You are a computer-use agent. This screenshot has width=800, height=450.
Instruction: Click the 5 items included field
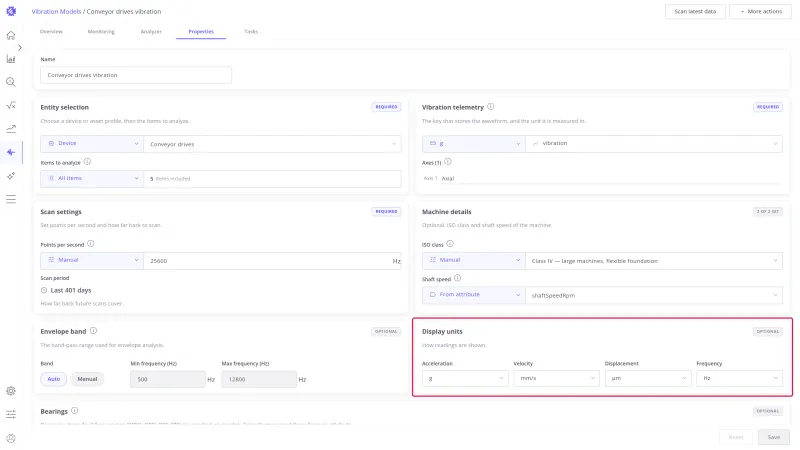tap(272, 179)
